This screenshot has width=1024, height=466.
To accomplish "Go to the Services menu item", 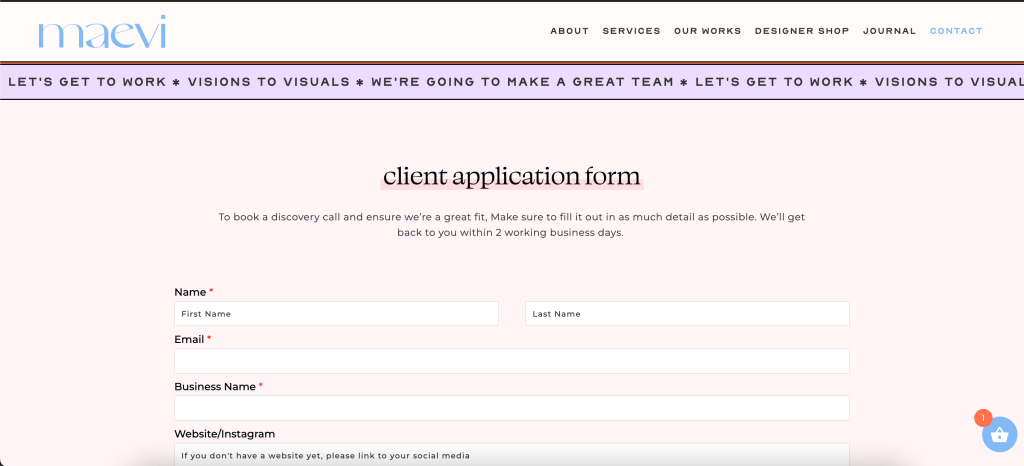I will (631, 31).
